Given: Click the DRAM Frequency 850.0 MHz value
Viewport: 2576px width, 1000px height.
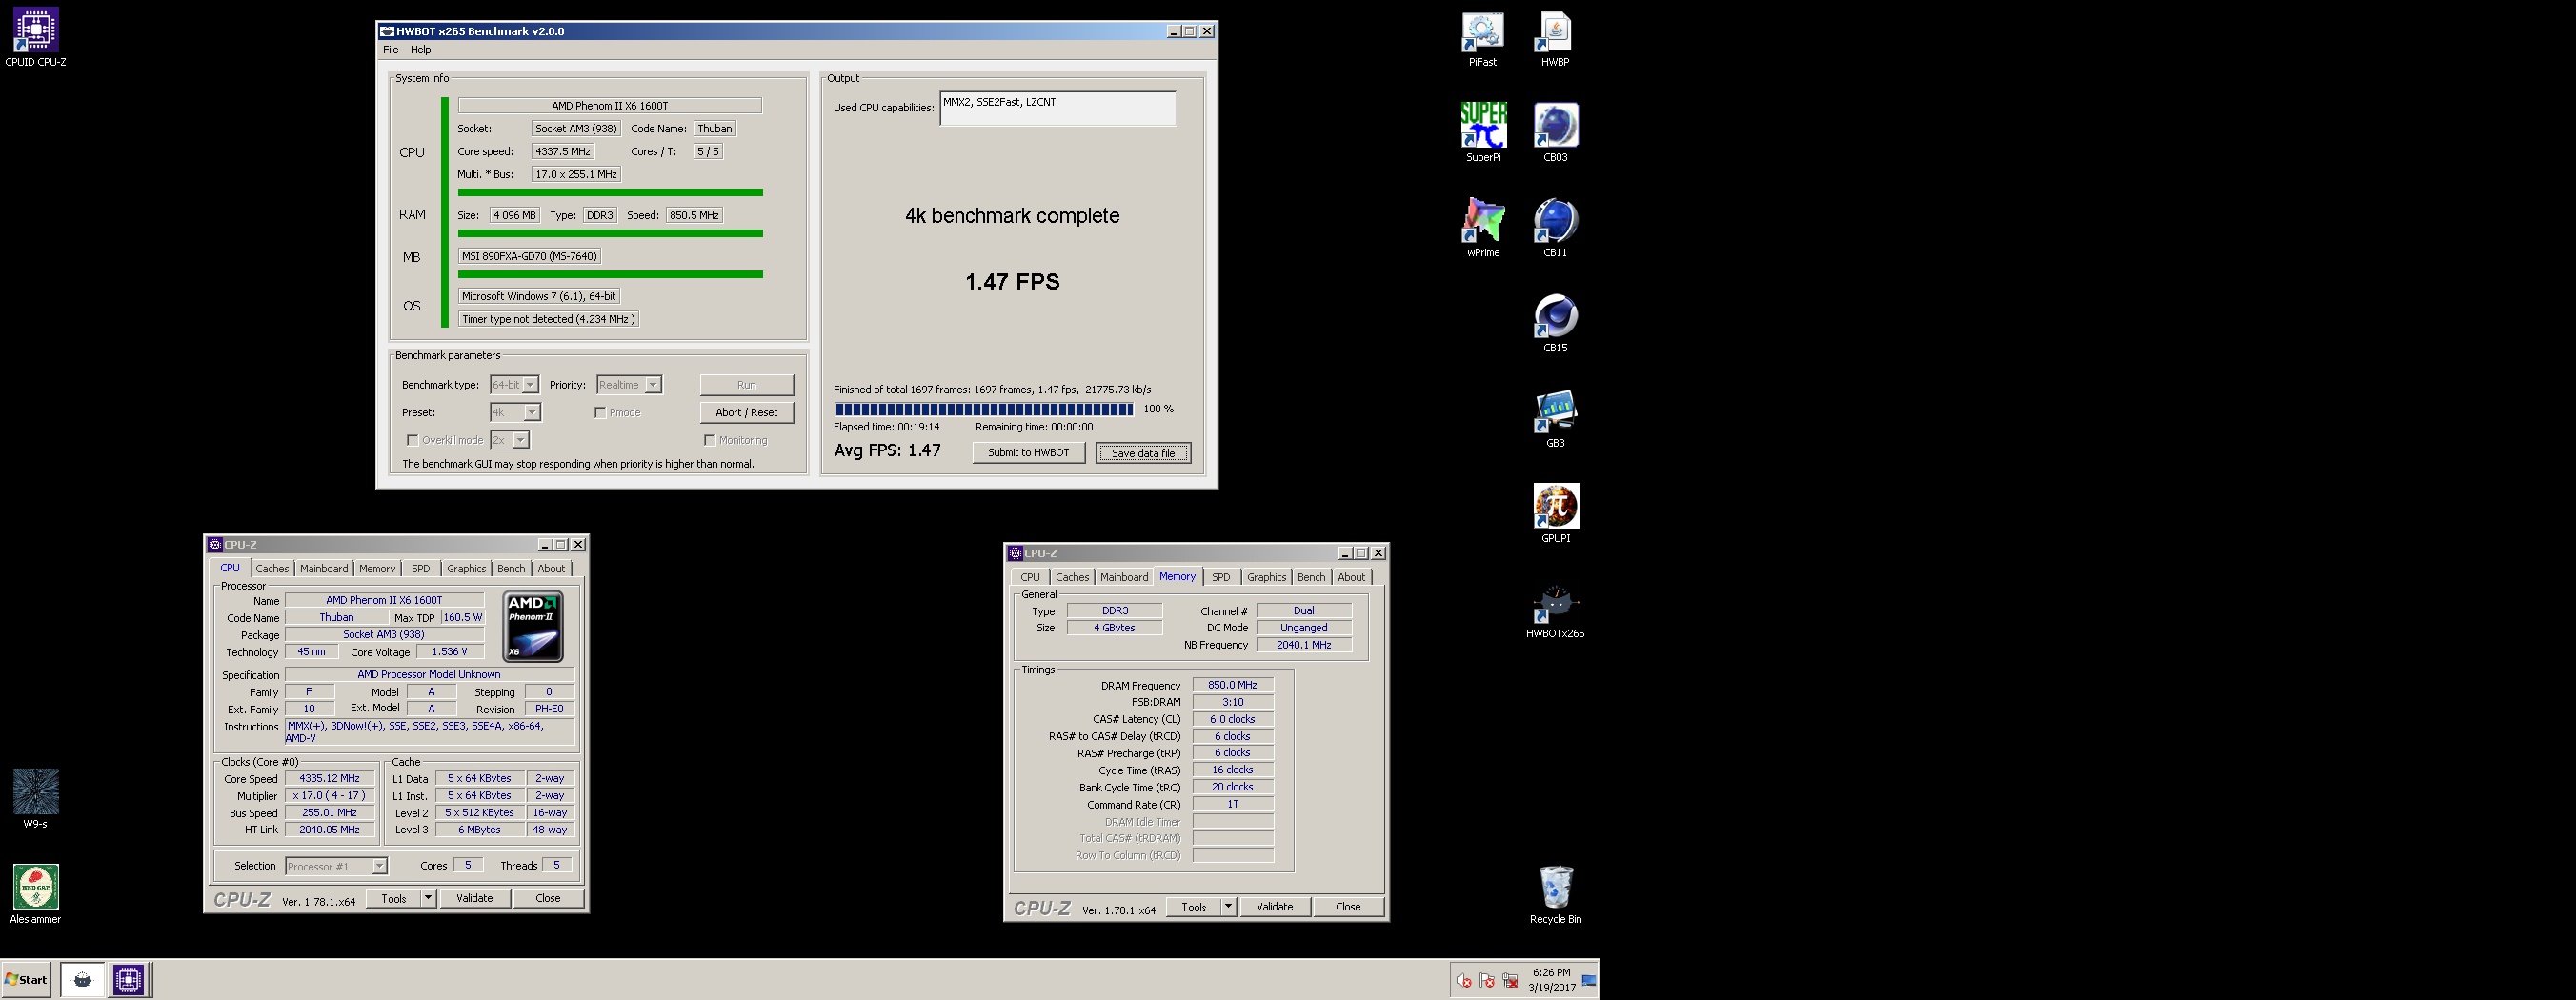Looking at the screenshot, I should click(x=1232, y=685).
